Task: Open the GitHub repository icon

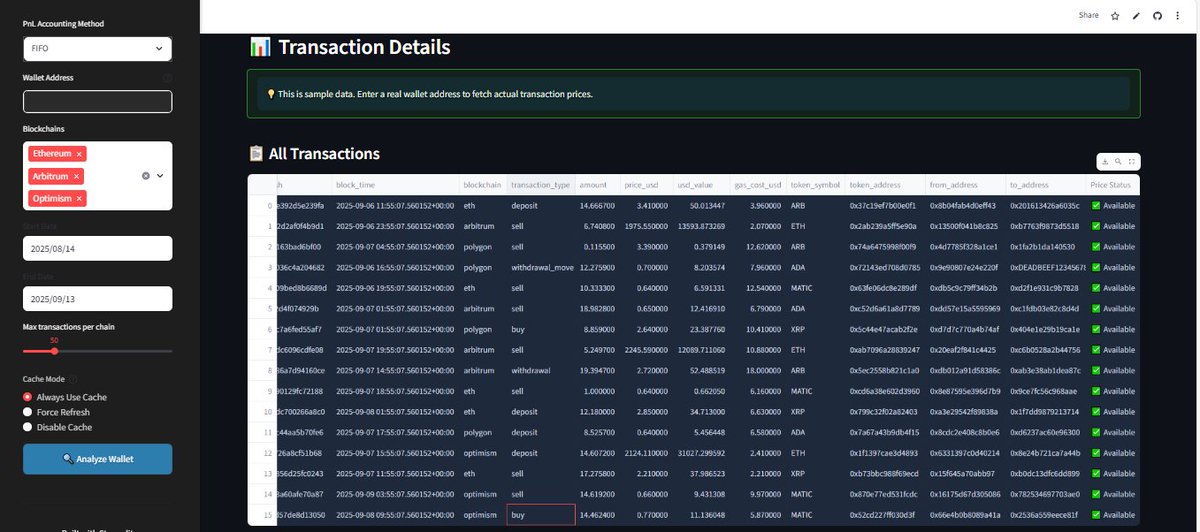Action: (x=1158, y=15)
